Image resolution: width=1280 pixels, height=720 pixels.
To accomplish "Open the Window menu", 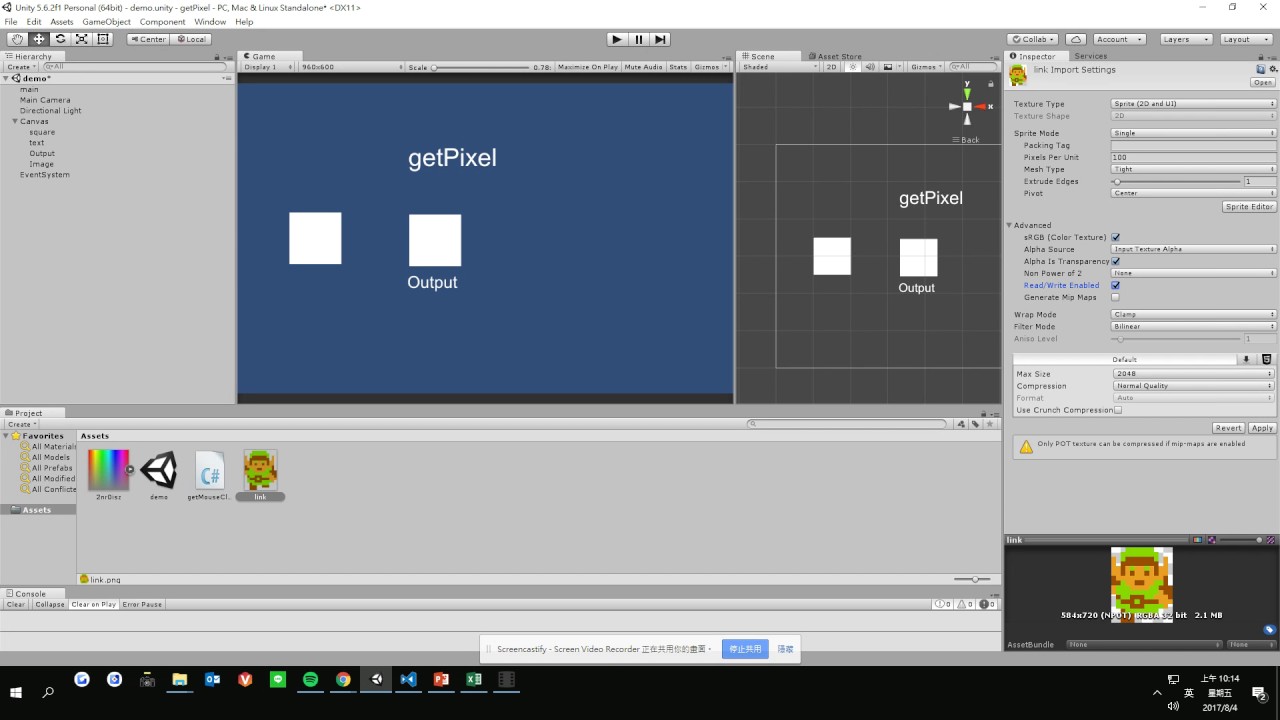I will point(210,22).
